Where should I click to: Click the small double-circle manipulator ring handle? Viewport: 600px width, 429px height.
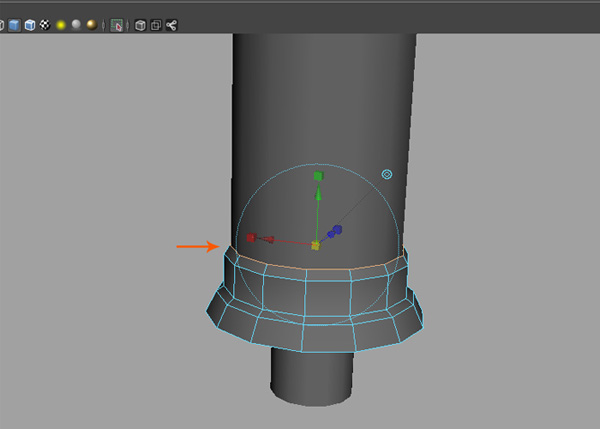pos(387,174)
